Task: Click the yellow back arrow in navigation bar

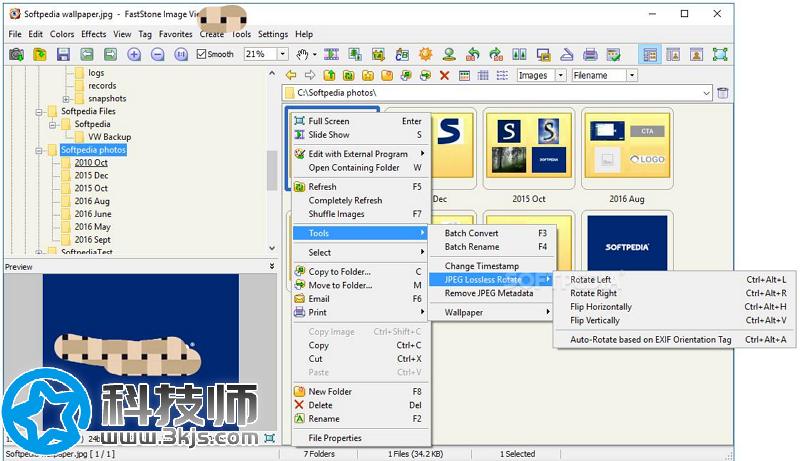Action: tap(291, 75)
